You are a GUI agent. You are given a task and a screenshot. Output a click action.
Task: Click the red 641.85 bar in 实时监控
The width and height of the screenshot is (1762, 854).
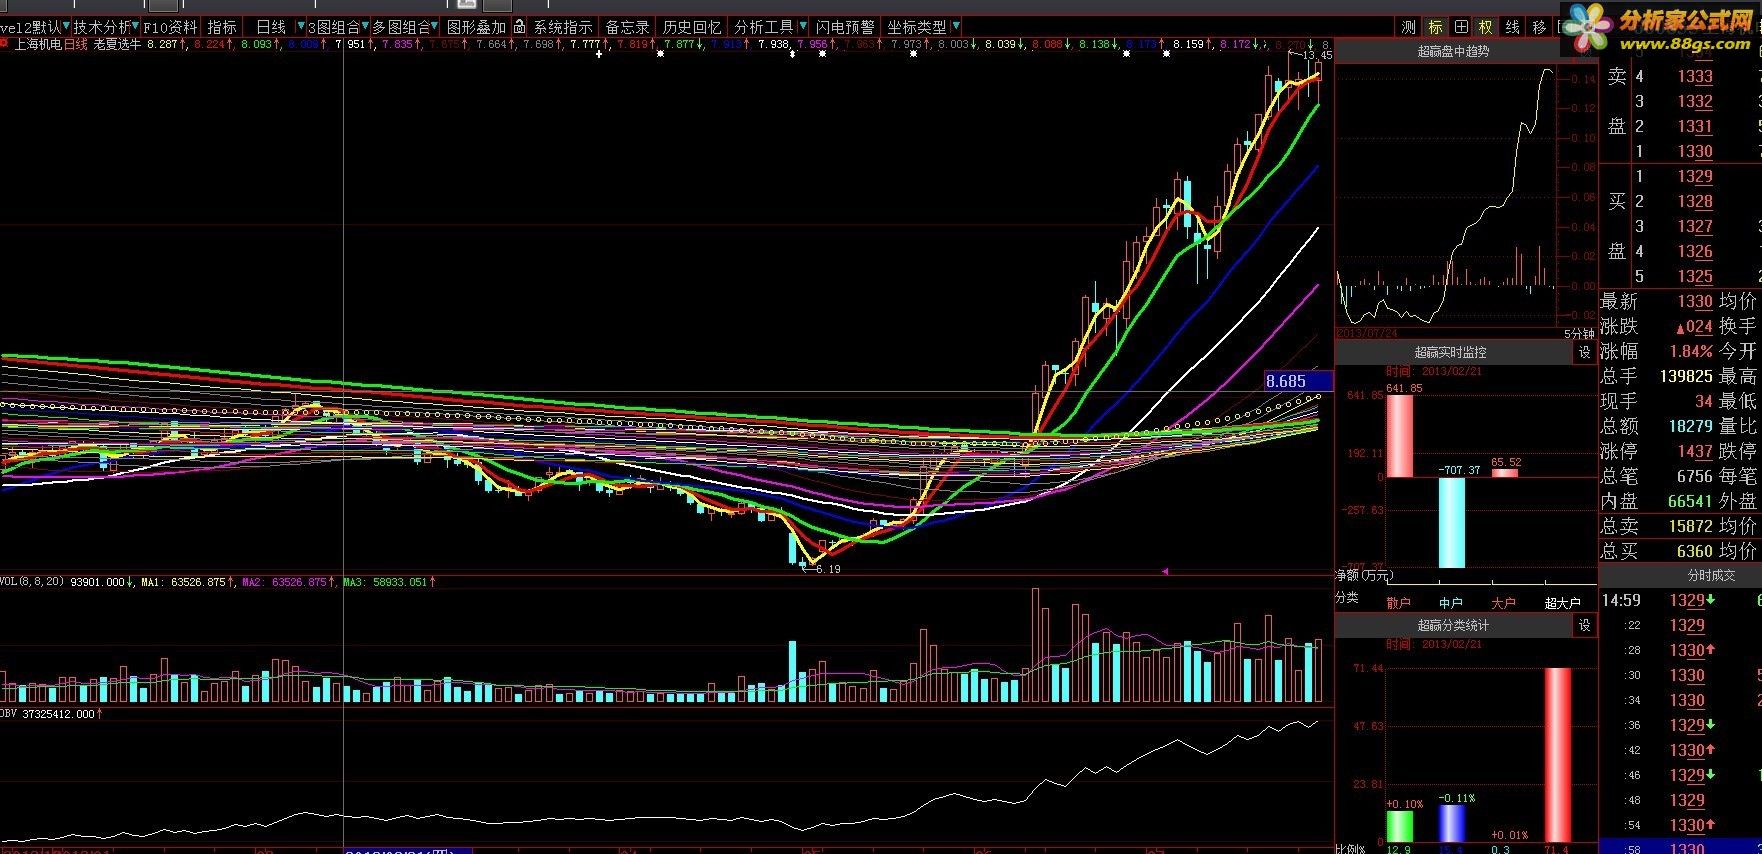(x=1399, y=436)
